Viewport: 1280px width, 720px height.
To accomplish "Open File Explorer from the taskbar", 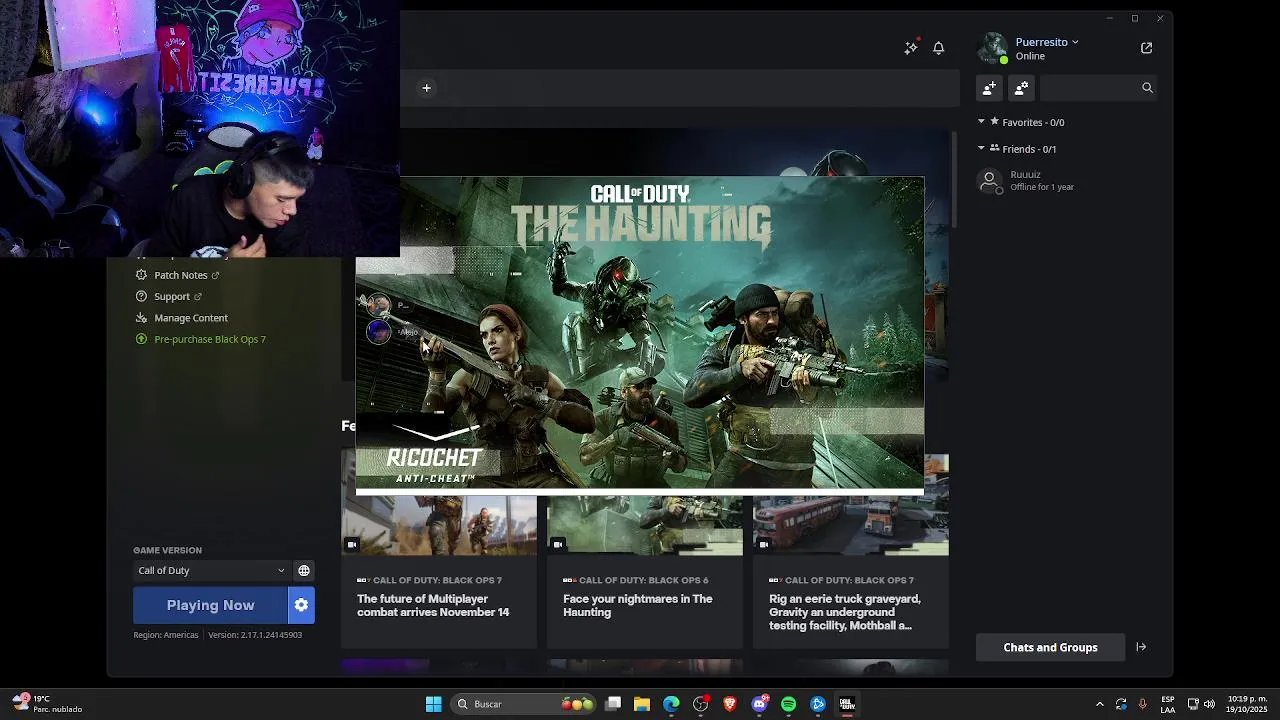I will 642,704.
